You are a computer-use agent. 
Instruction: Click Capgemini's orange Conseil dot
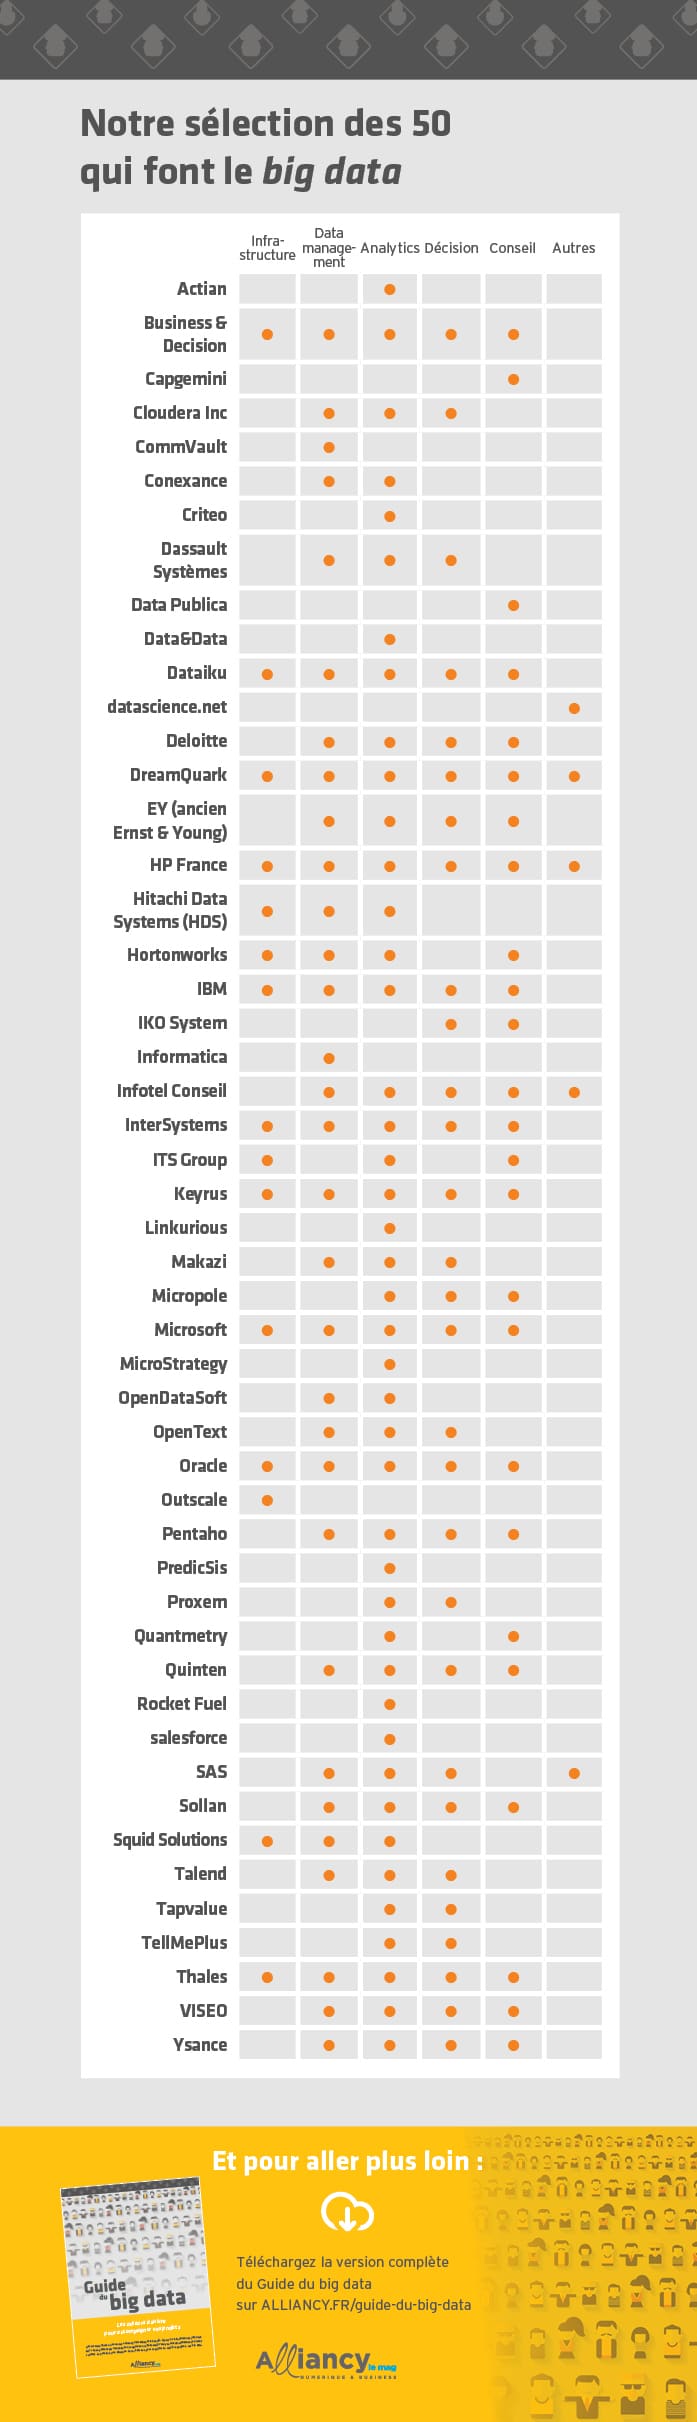coord(513,380)
